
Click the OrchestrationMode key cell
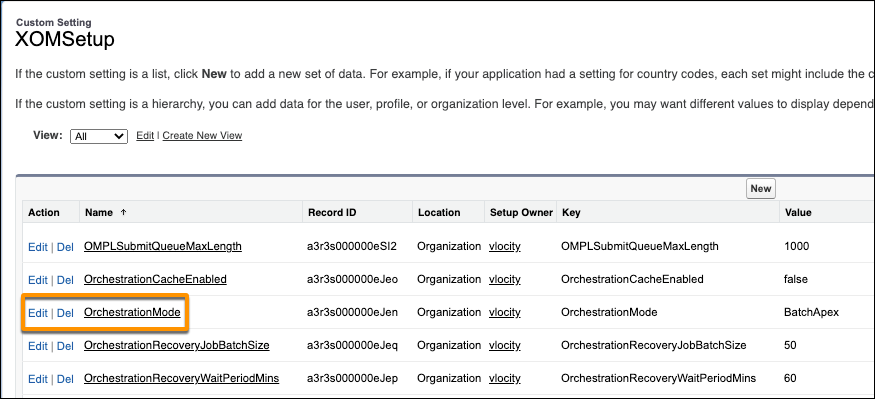pyautogui.click(x=609, y=313)
